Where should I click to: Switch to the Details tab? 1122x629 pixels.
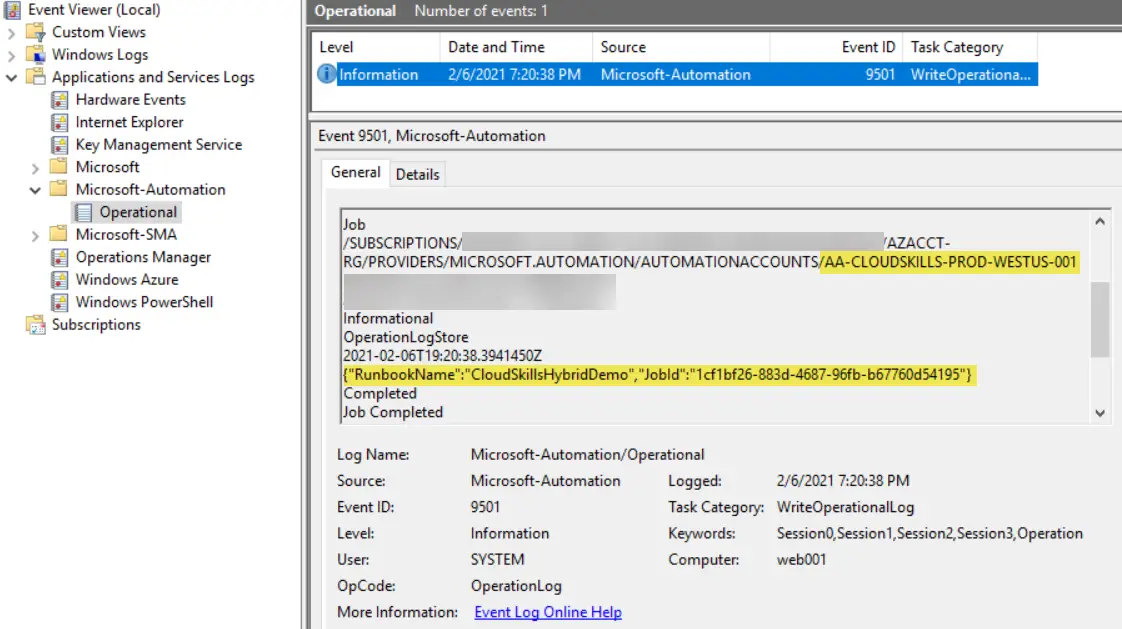417,174
